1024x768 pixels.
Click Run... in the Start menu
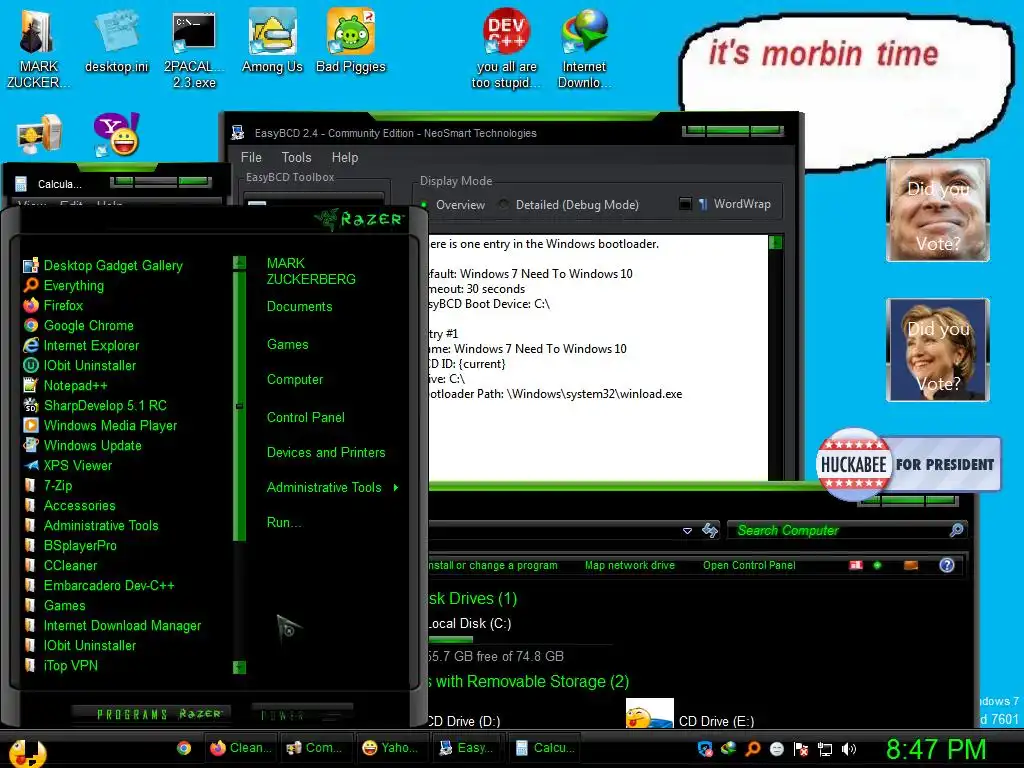click(284, 522)
